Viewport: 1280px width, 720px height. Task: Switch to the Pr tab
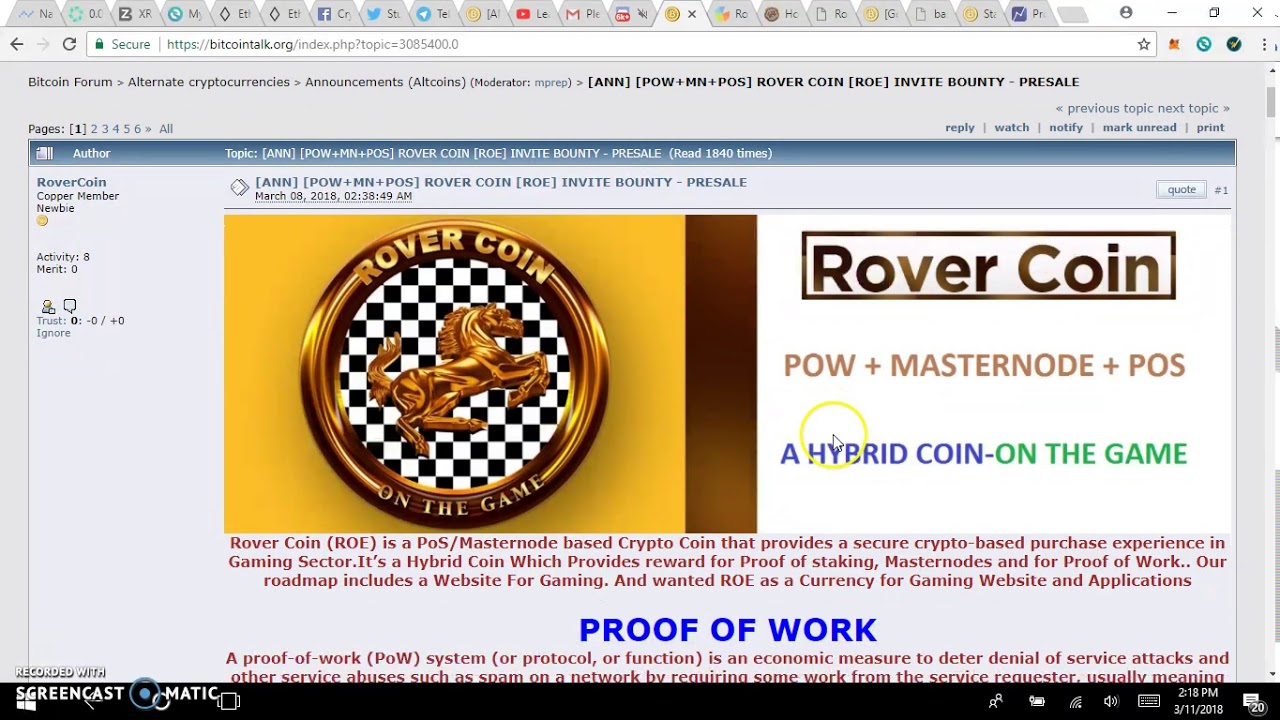click(x=1030, y=14)
